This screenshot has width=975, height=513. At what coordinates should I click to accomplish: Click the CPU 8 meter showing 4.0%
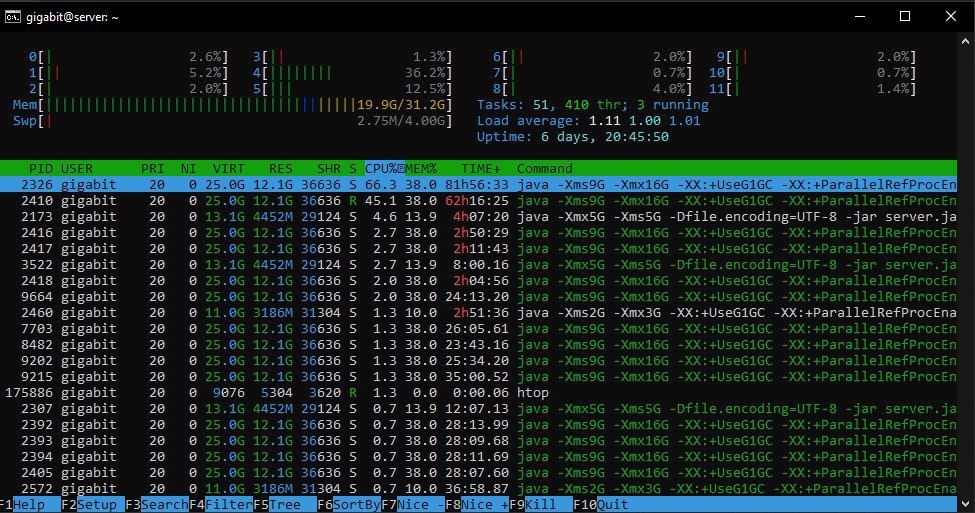(592, 89)
